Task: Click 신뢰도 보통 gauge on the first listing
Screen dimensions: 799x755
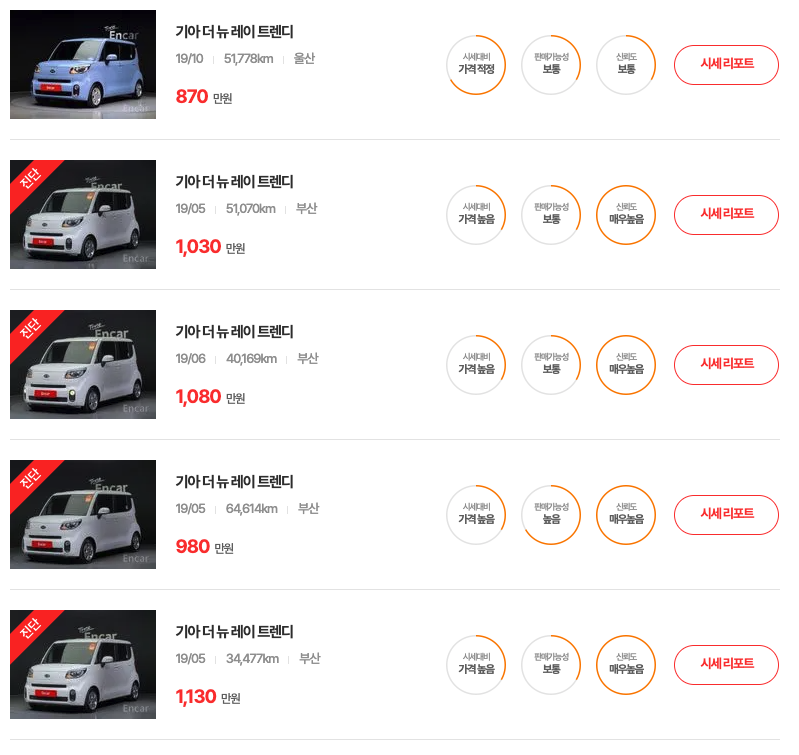Action: click(x=626, y=65)
